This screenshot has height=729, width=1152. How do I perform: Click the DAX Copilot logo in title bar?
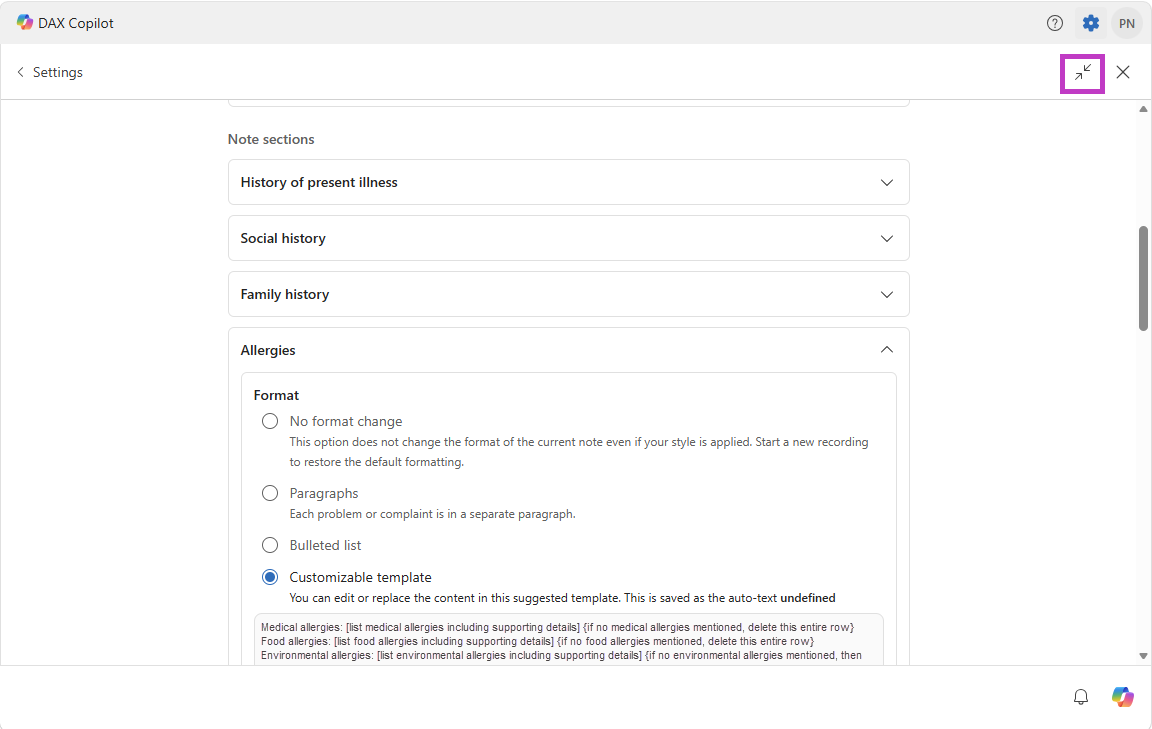25,23
